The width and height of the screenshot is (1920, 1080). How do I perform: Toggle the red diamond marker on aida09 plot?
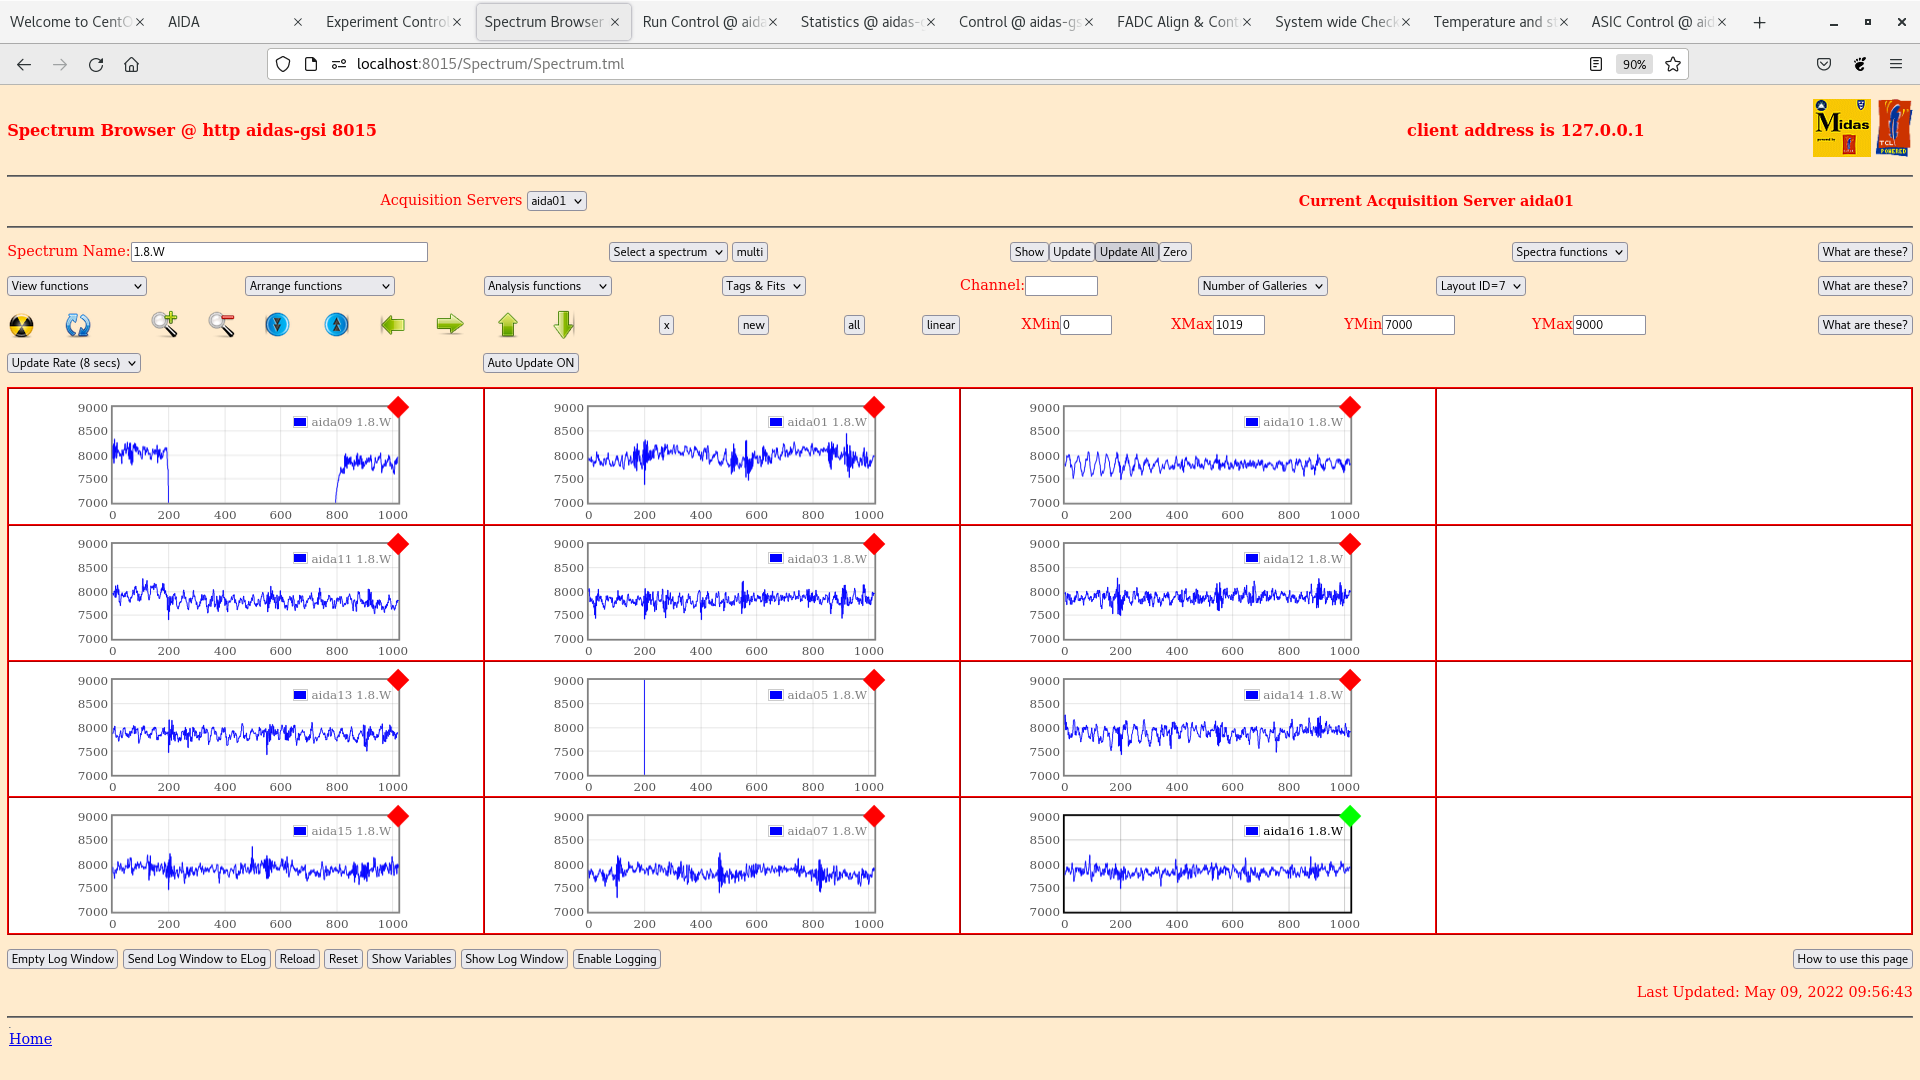coord(398,407)
